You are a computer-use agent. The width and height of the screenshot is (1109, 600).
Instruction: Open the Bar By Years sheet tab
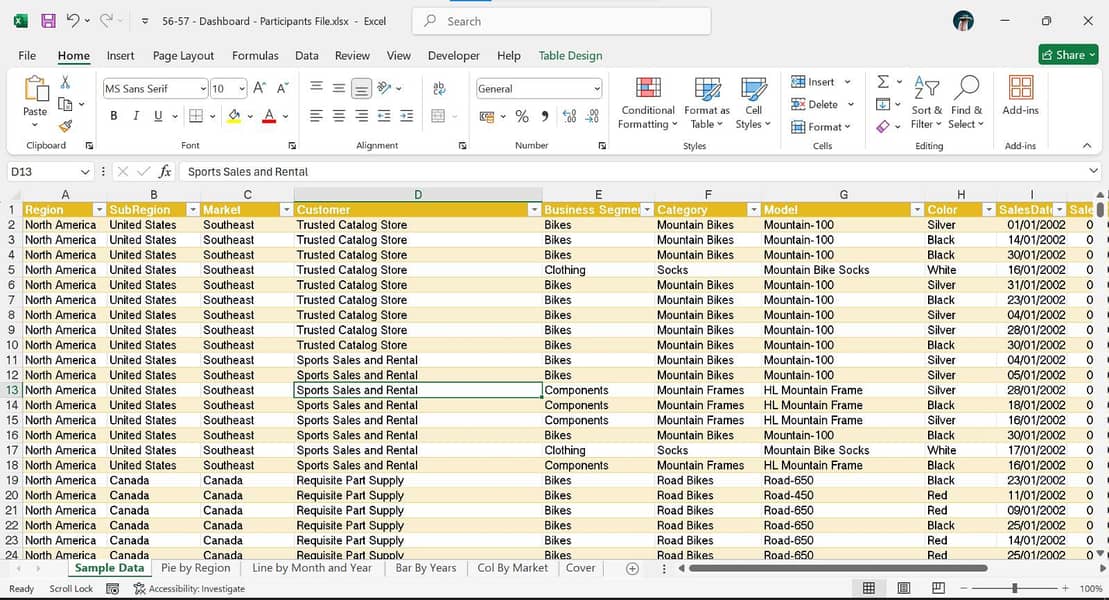click(x=426, y=568)
